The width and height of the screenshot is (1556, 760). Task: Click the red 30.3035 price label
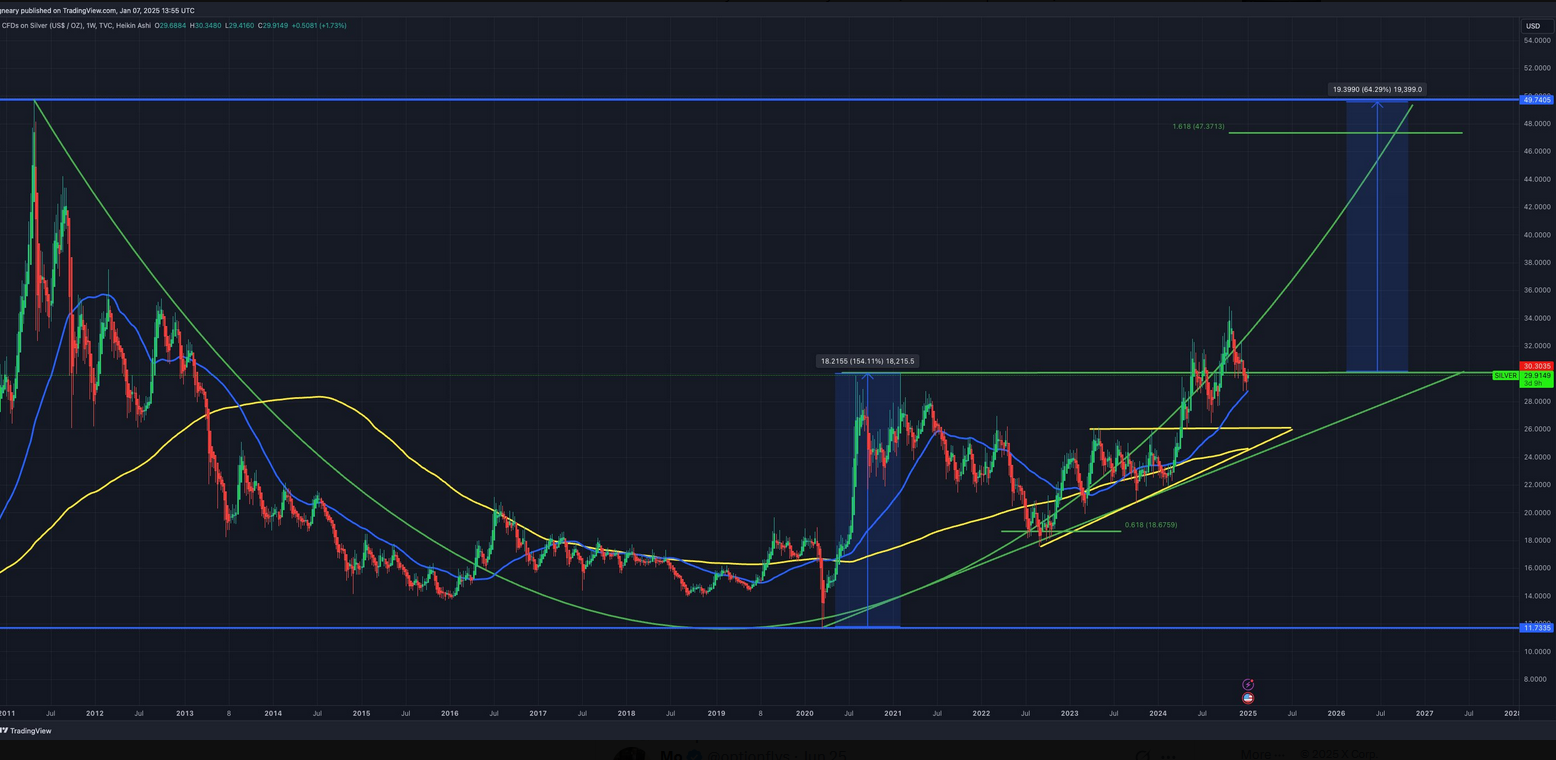point(1536,367)
